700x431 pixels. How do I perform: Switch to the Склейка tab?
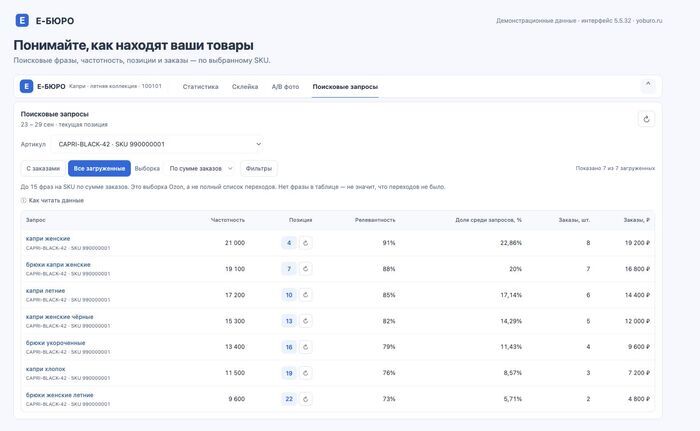[245, 87]
